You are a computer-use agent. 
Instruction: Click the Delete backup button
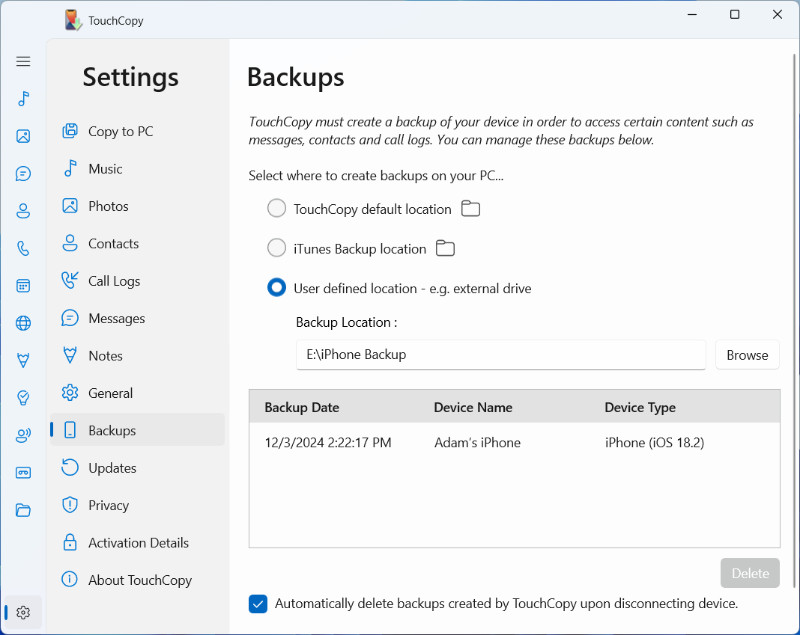click(750, 573)
